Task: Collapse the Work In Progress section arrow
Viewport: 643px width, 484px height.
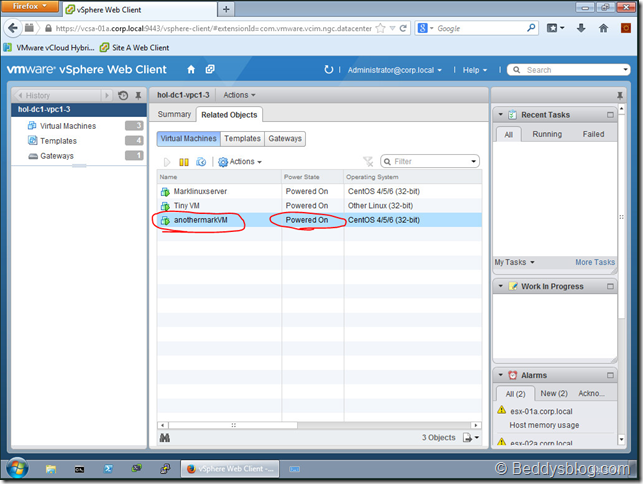Action: tap(500, 286)
